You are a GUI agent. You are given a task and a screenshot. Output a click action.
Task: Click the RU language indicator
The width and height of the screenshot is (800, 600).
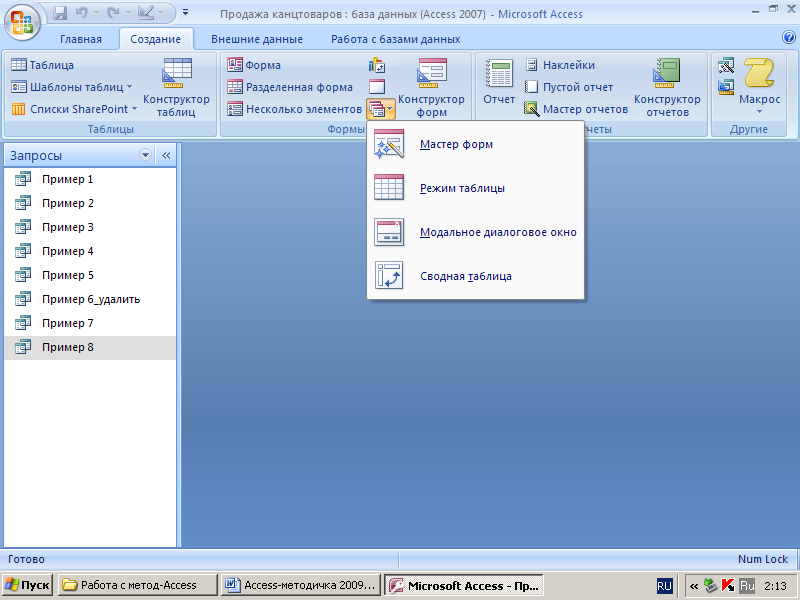[x=664, y=586]
